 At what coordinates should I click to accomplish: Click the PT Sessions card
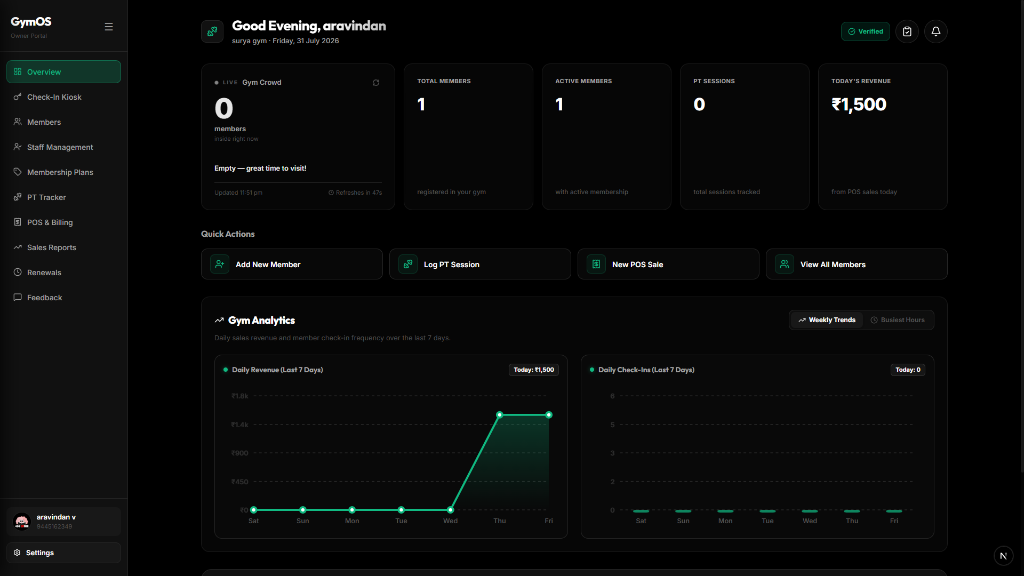pos(744,136)
